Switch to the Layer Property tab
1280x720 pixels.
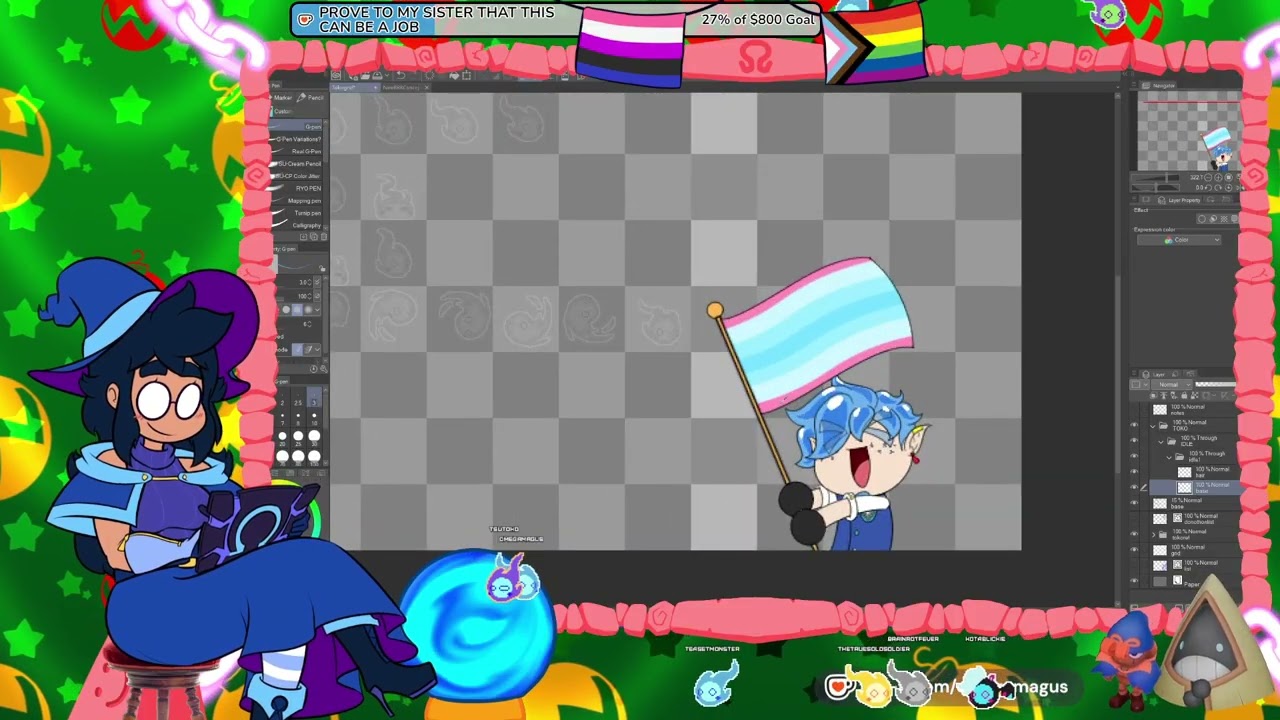tap(1180, 200)
